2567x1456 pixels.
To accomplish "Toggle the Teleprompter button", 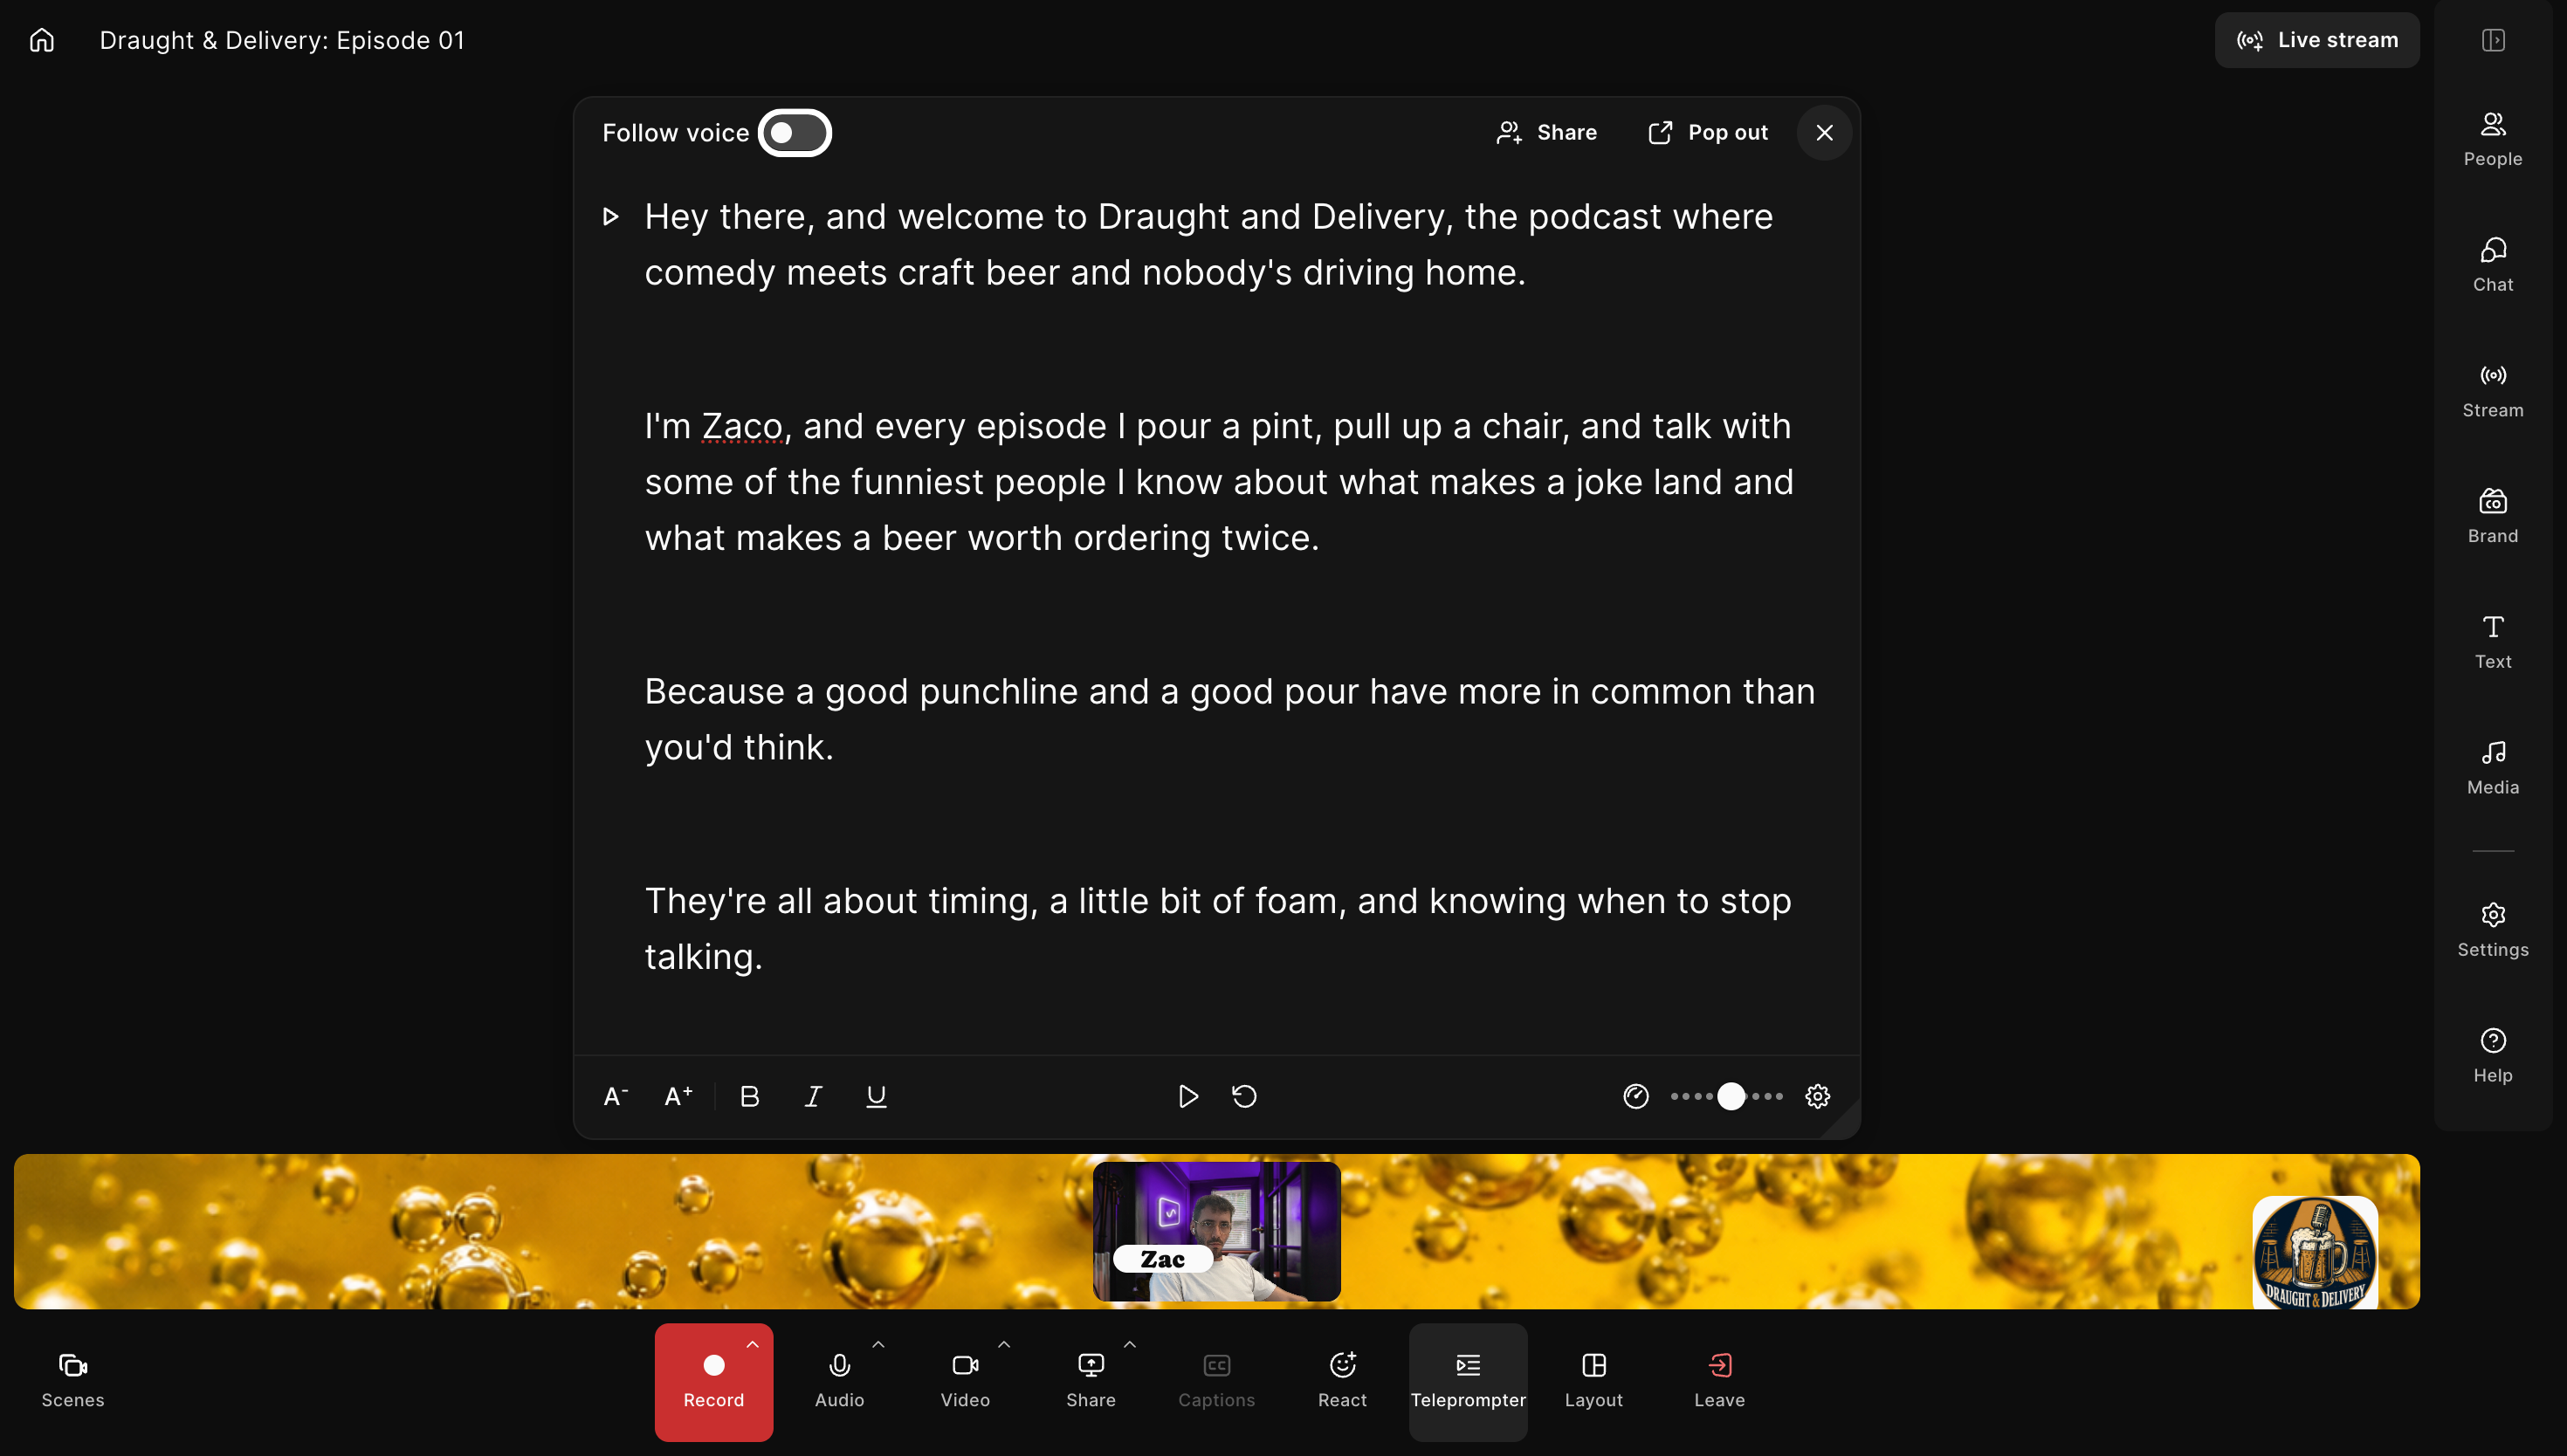I will 1468,1382.
